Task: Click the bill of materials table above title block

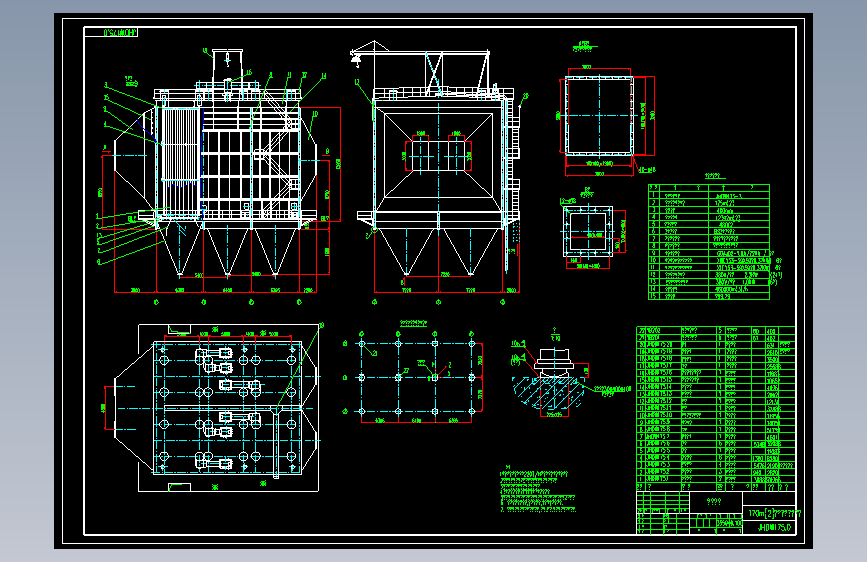Action: (715, 409)
